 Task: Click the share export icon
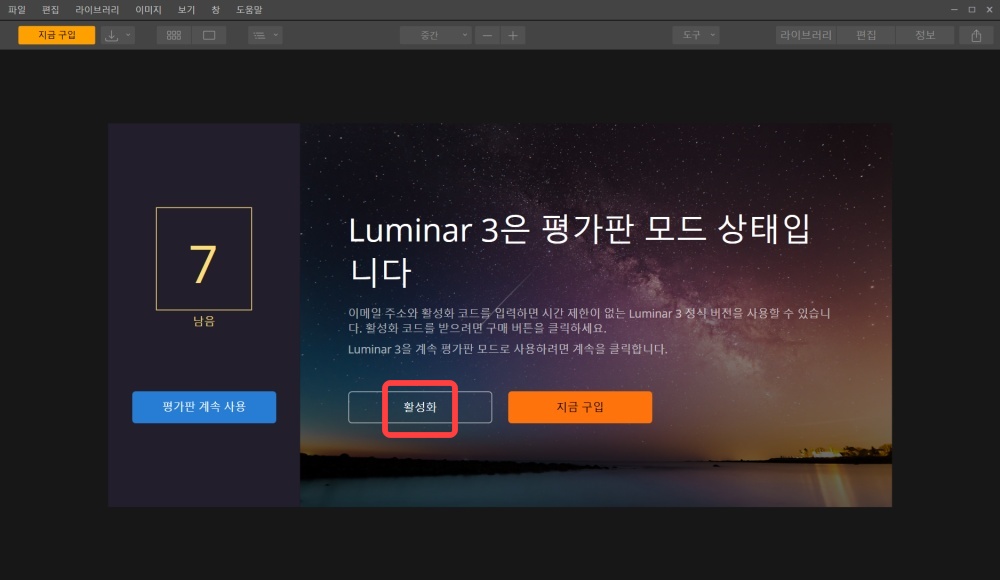[x=976, y=36]
